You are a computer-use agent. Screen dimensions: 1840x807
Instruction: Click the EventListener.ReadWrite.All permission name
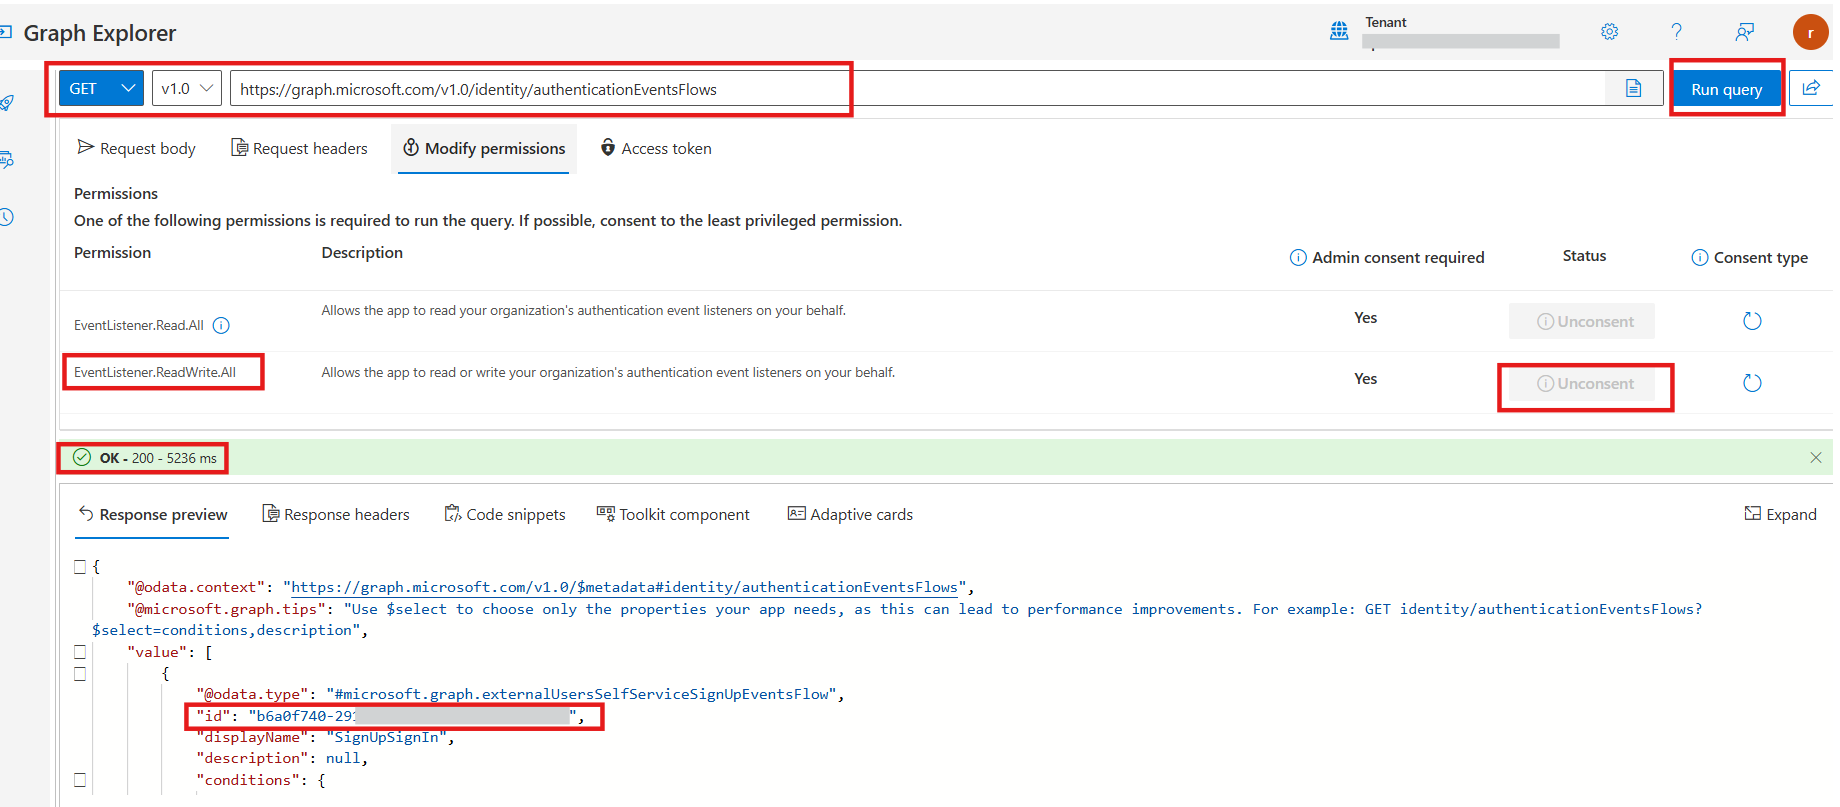[x=155, y=372]
